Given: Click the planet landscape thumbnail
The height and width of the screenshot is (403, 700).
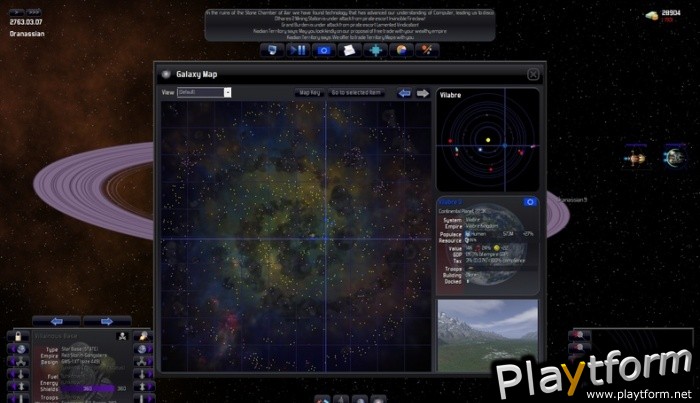Looking at the screenshot, I should click(x=488, y=335).
